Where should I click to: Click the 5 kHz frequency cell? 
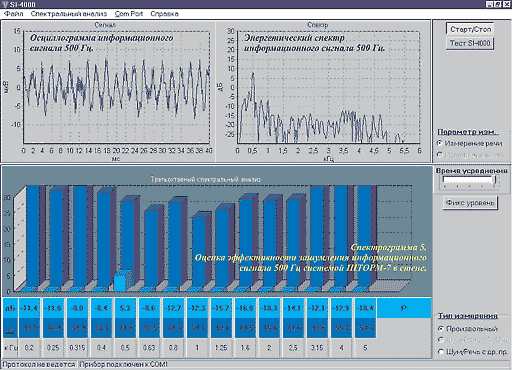(365, 348)
